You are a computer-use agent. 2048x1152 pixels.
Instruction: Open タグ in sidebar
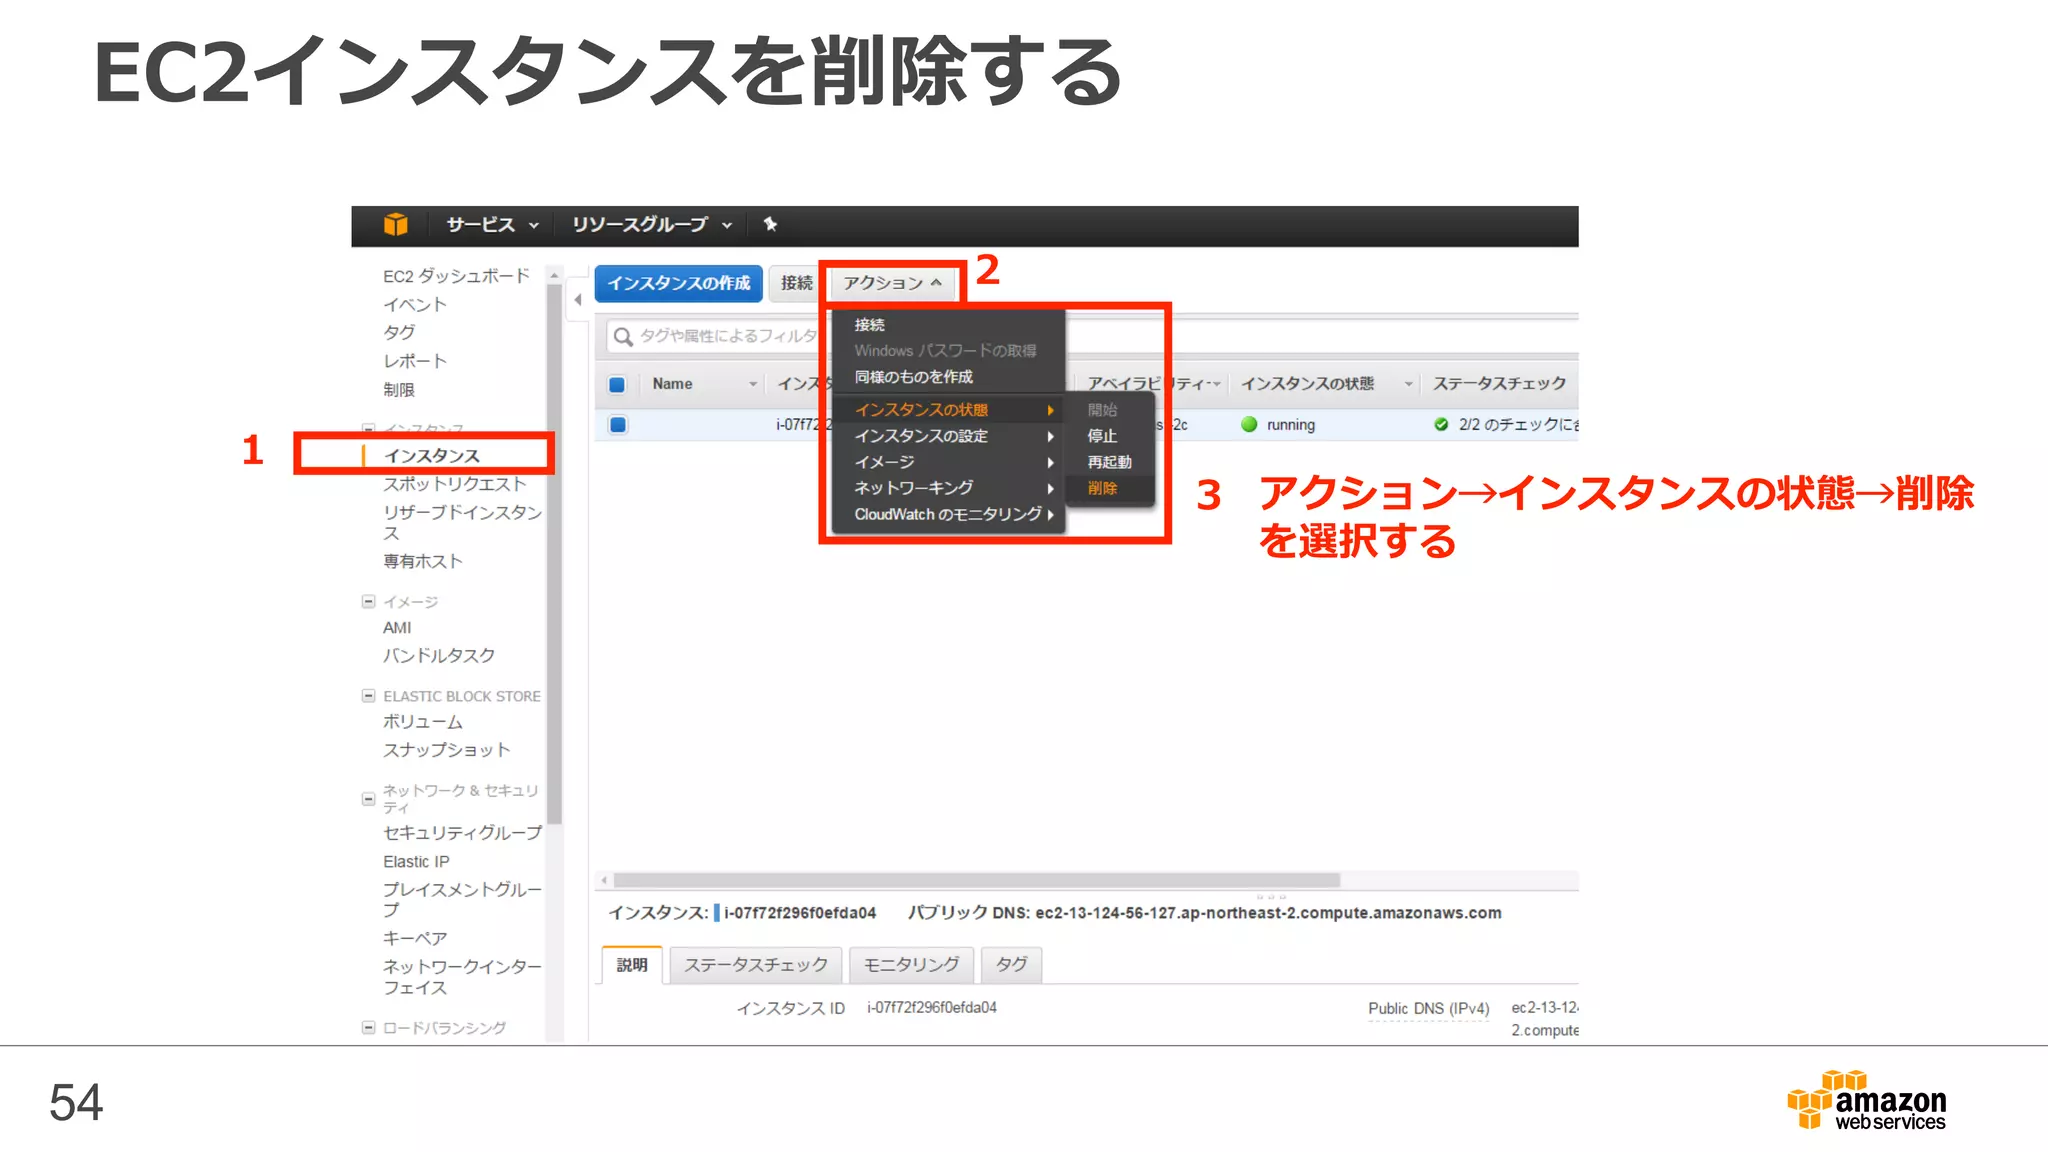click(399, 332)
